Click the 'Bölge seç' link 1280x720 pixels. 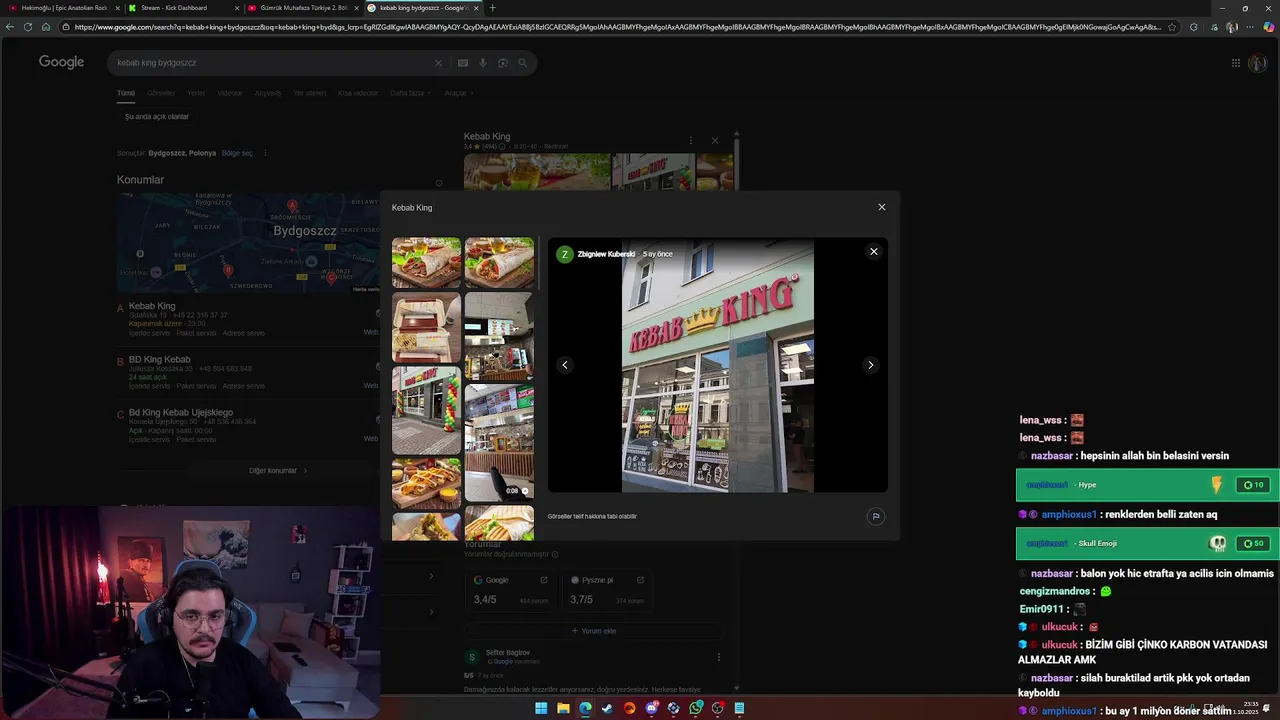(237, 153)
